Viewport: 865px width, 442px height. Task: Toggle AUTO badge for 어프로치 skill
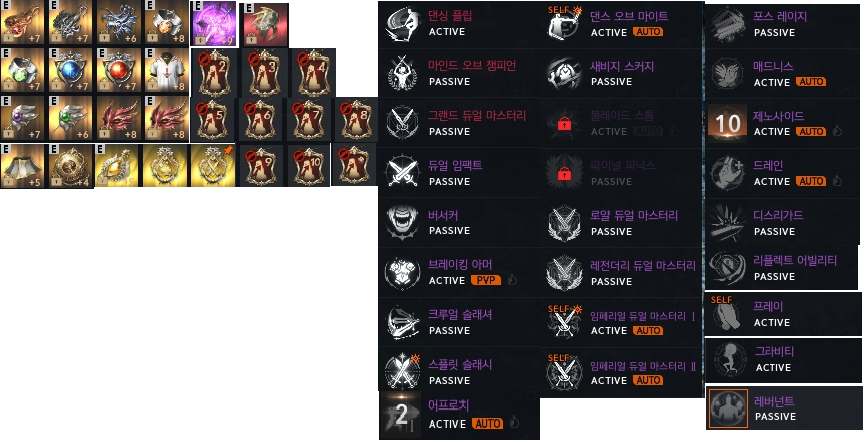488,424
